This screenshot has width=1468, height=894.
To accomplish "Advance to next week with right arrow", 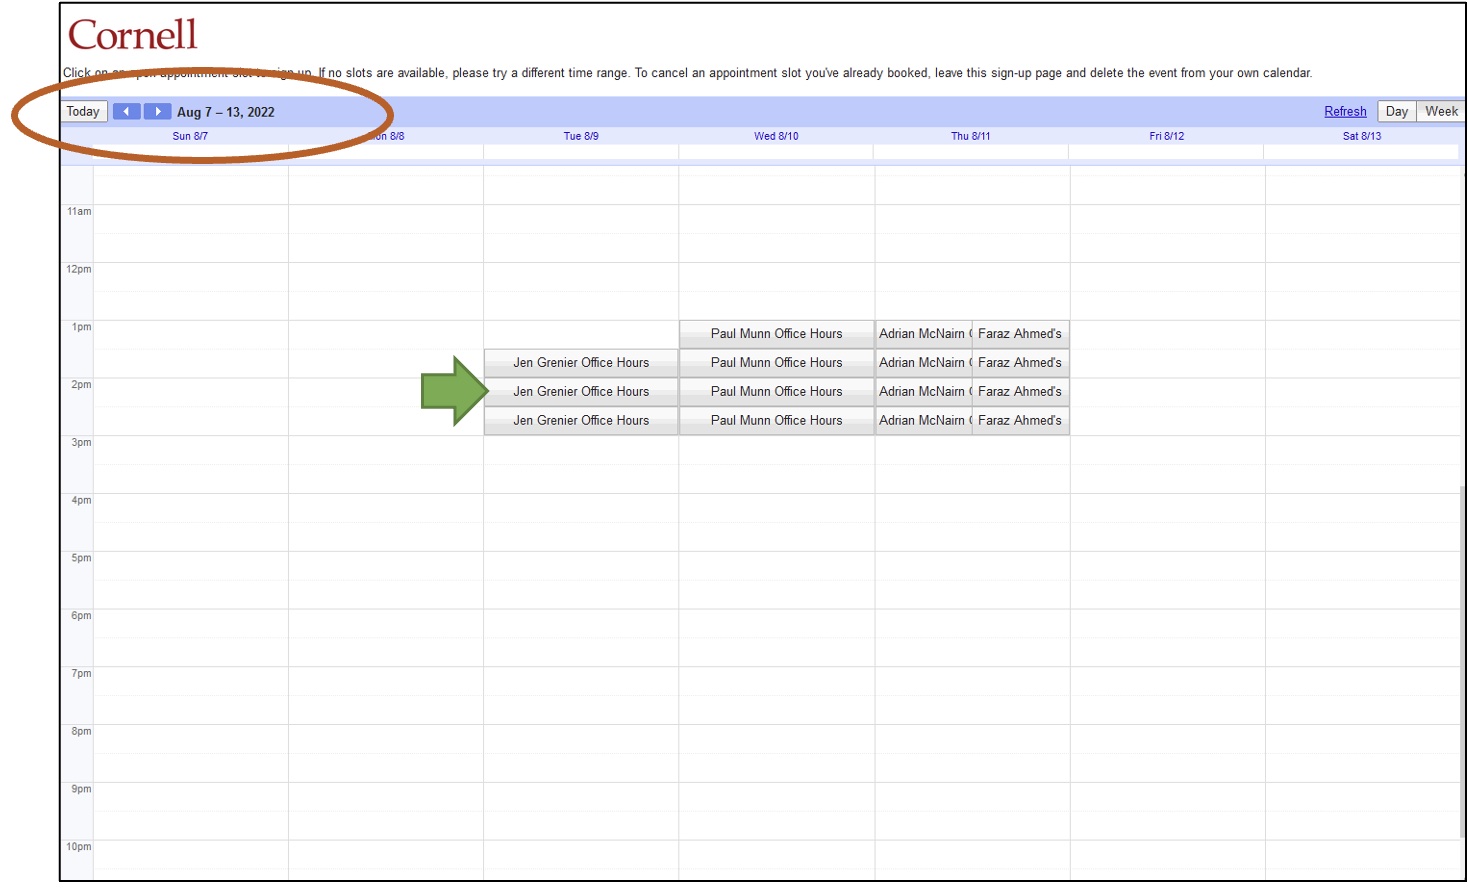I will (x=157, y=112).
